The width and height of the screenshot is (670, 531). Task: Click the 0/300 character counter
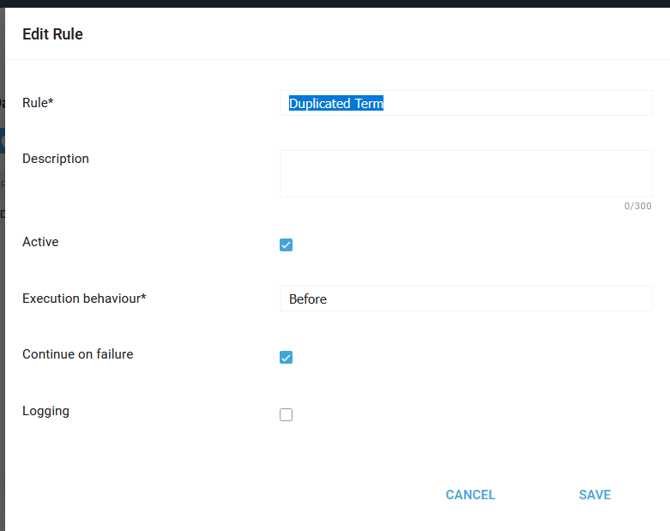pos(638,206)
